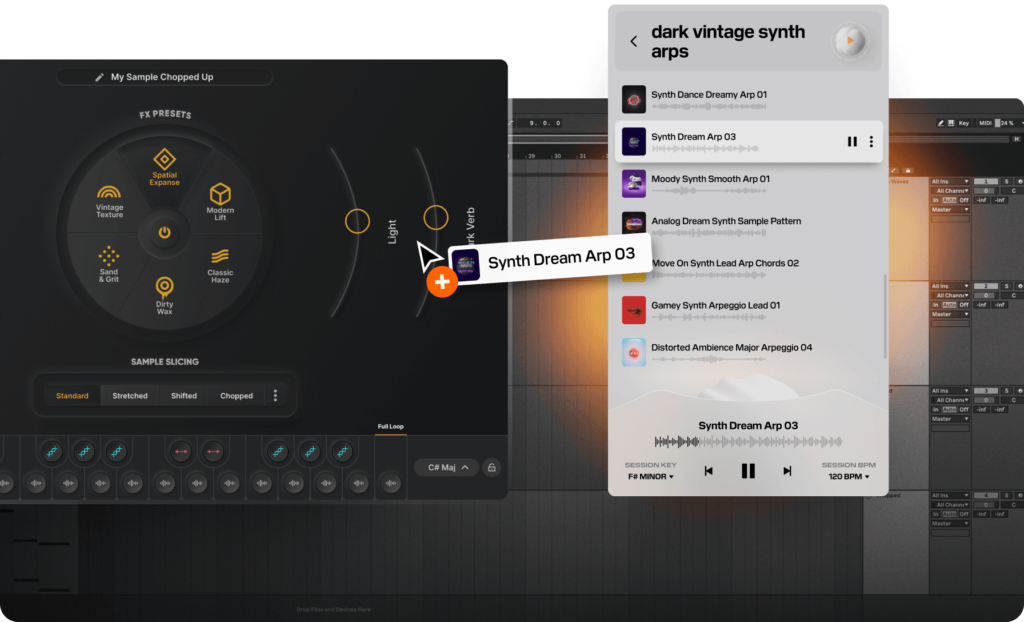Select the Sand & Grit preset
This screenshot has height=622, width=1024.
pos(109,264)
